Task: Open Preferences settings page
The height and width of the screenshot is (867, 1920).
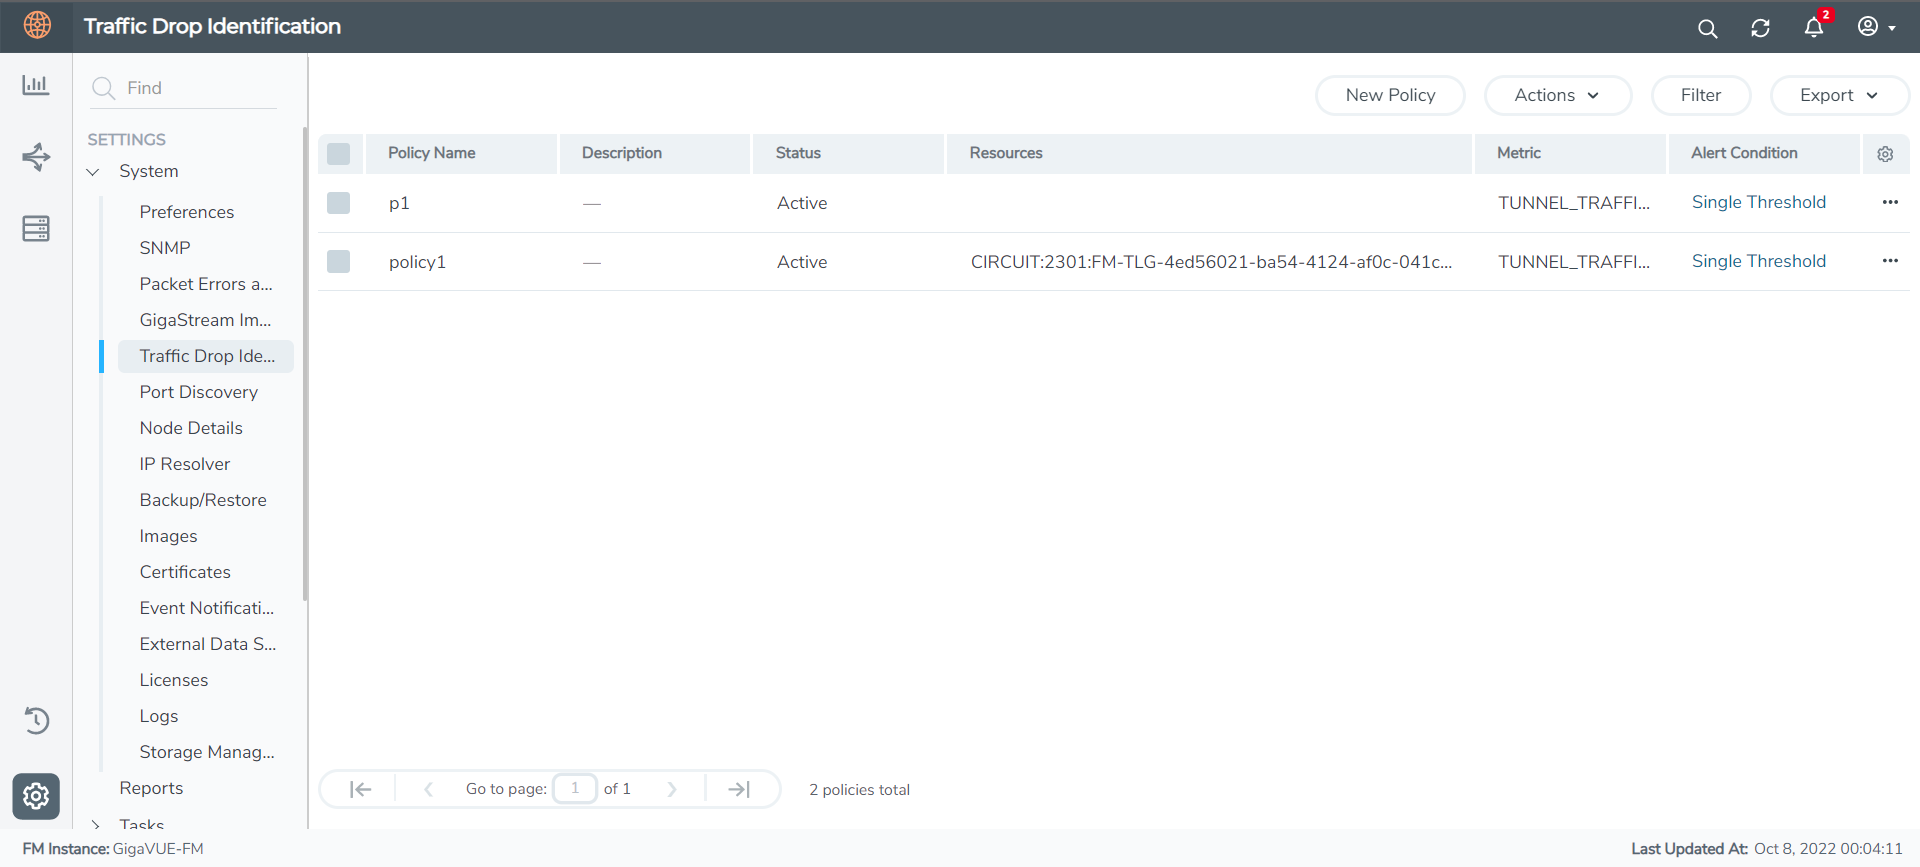Action: point(187,212)
